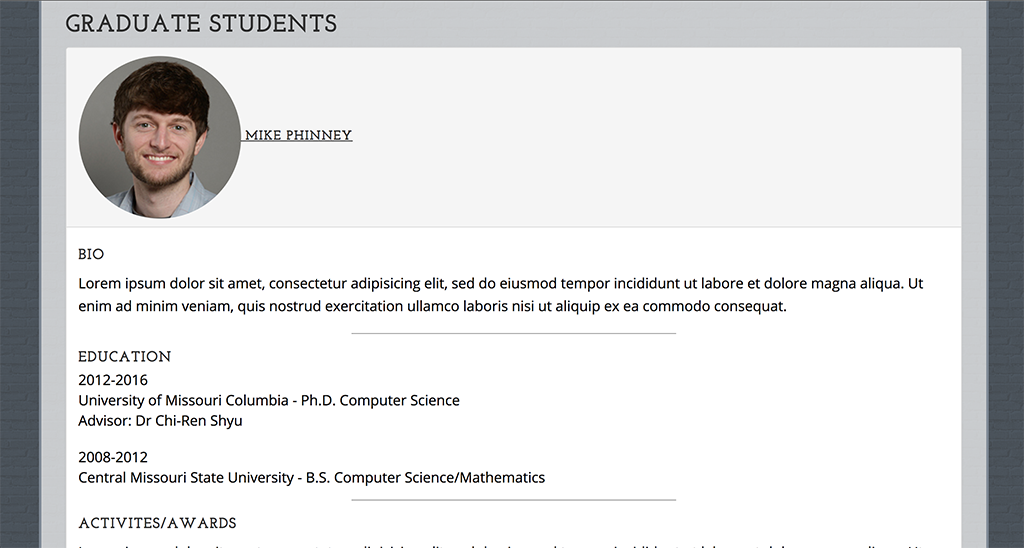Click the BIO section heading
The width and height of the screenshot is (1024, 548).
pos(91,254)
